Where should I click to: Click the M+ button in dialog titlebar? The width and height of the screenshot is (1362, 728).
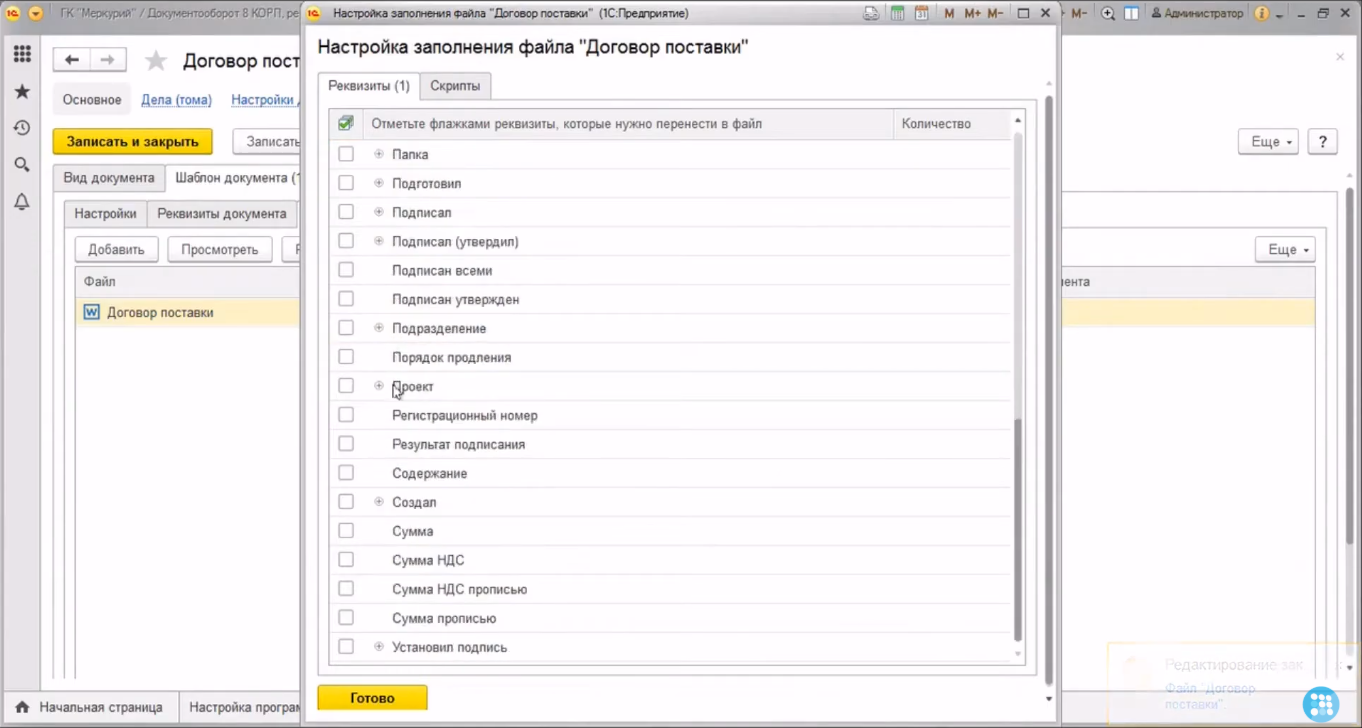(972, 14)
